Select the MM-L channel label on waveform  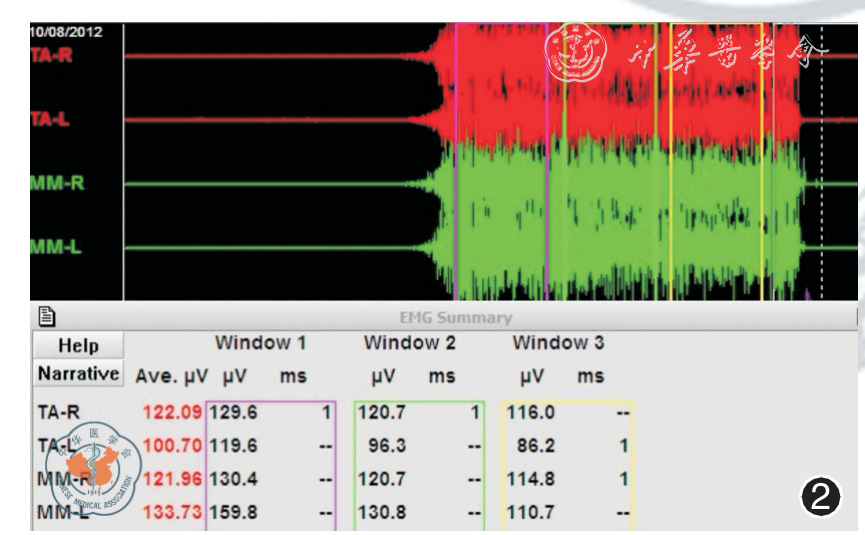click(x=54, y=247)
